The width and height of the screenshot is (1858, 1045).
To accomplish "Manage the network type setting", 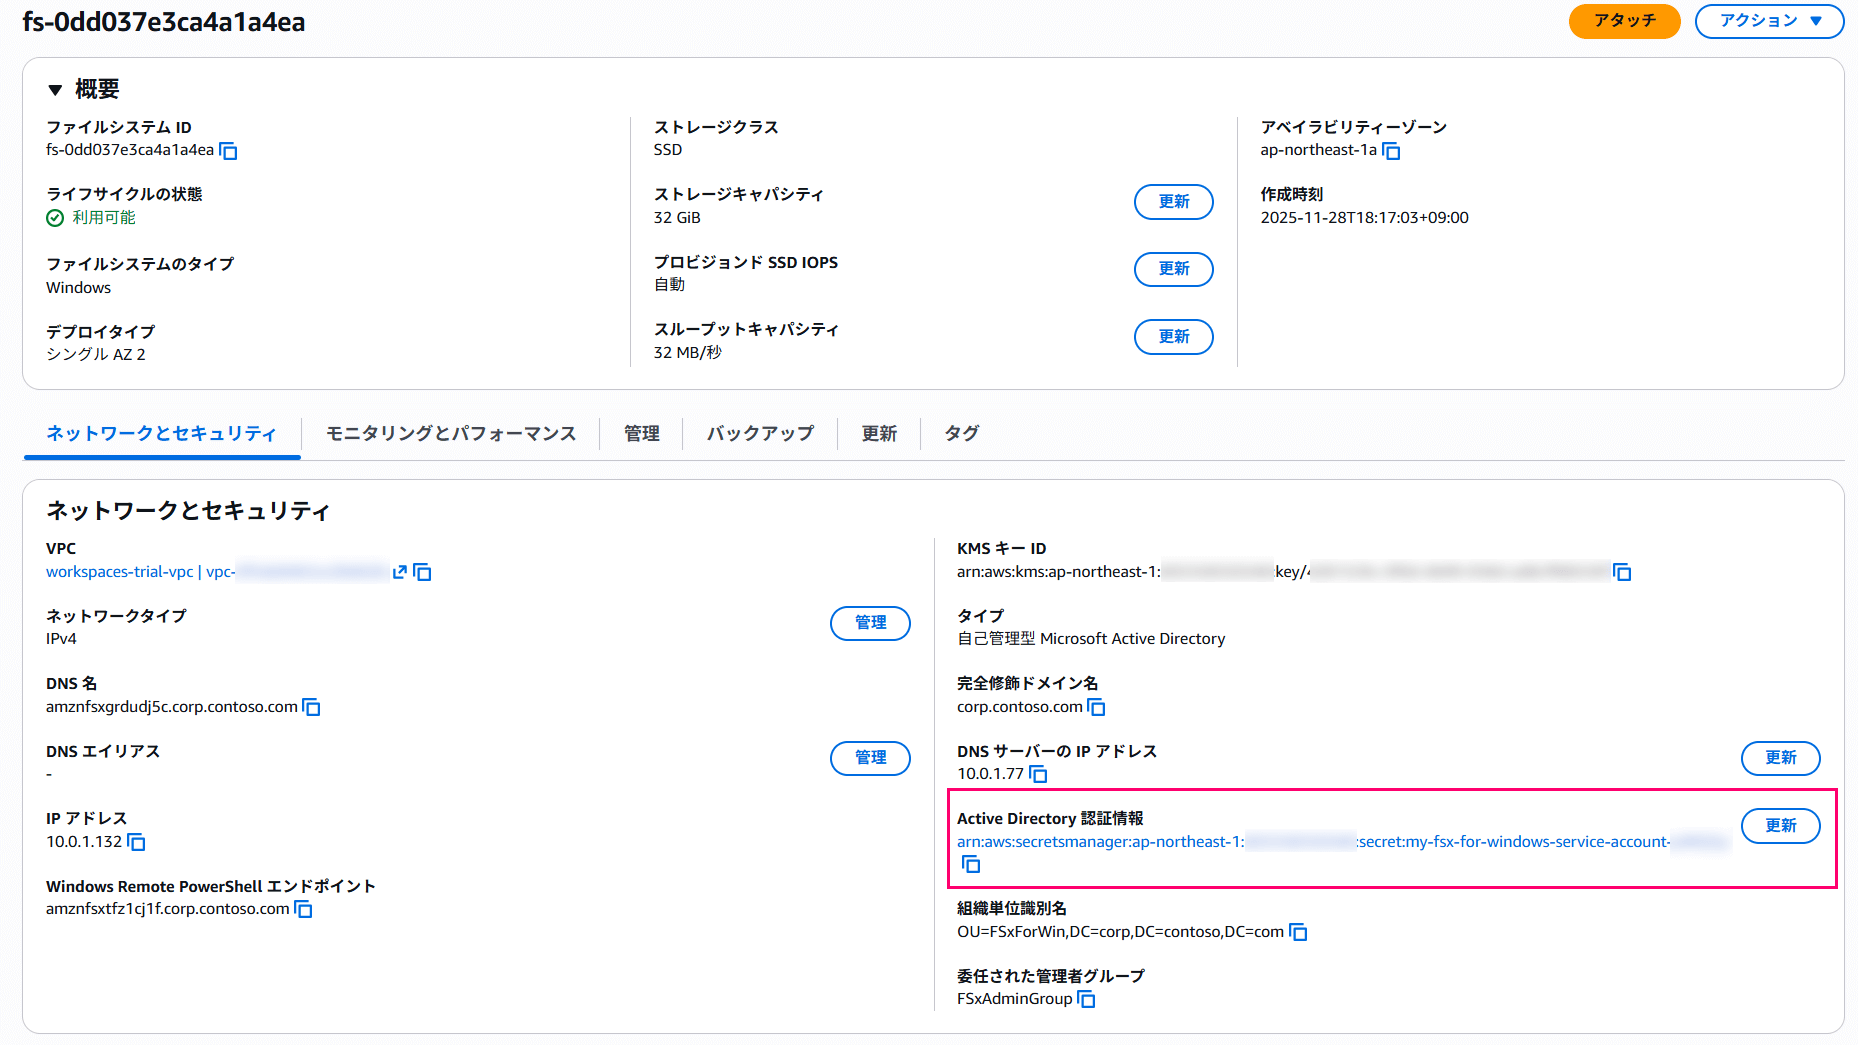I will [x=870, y=623].
